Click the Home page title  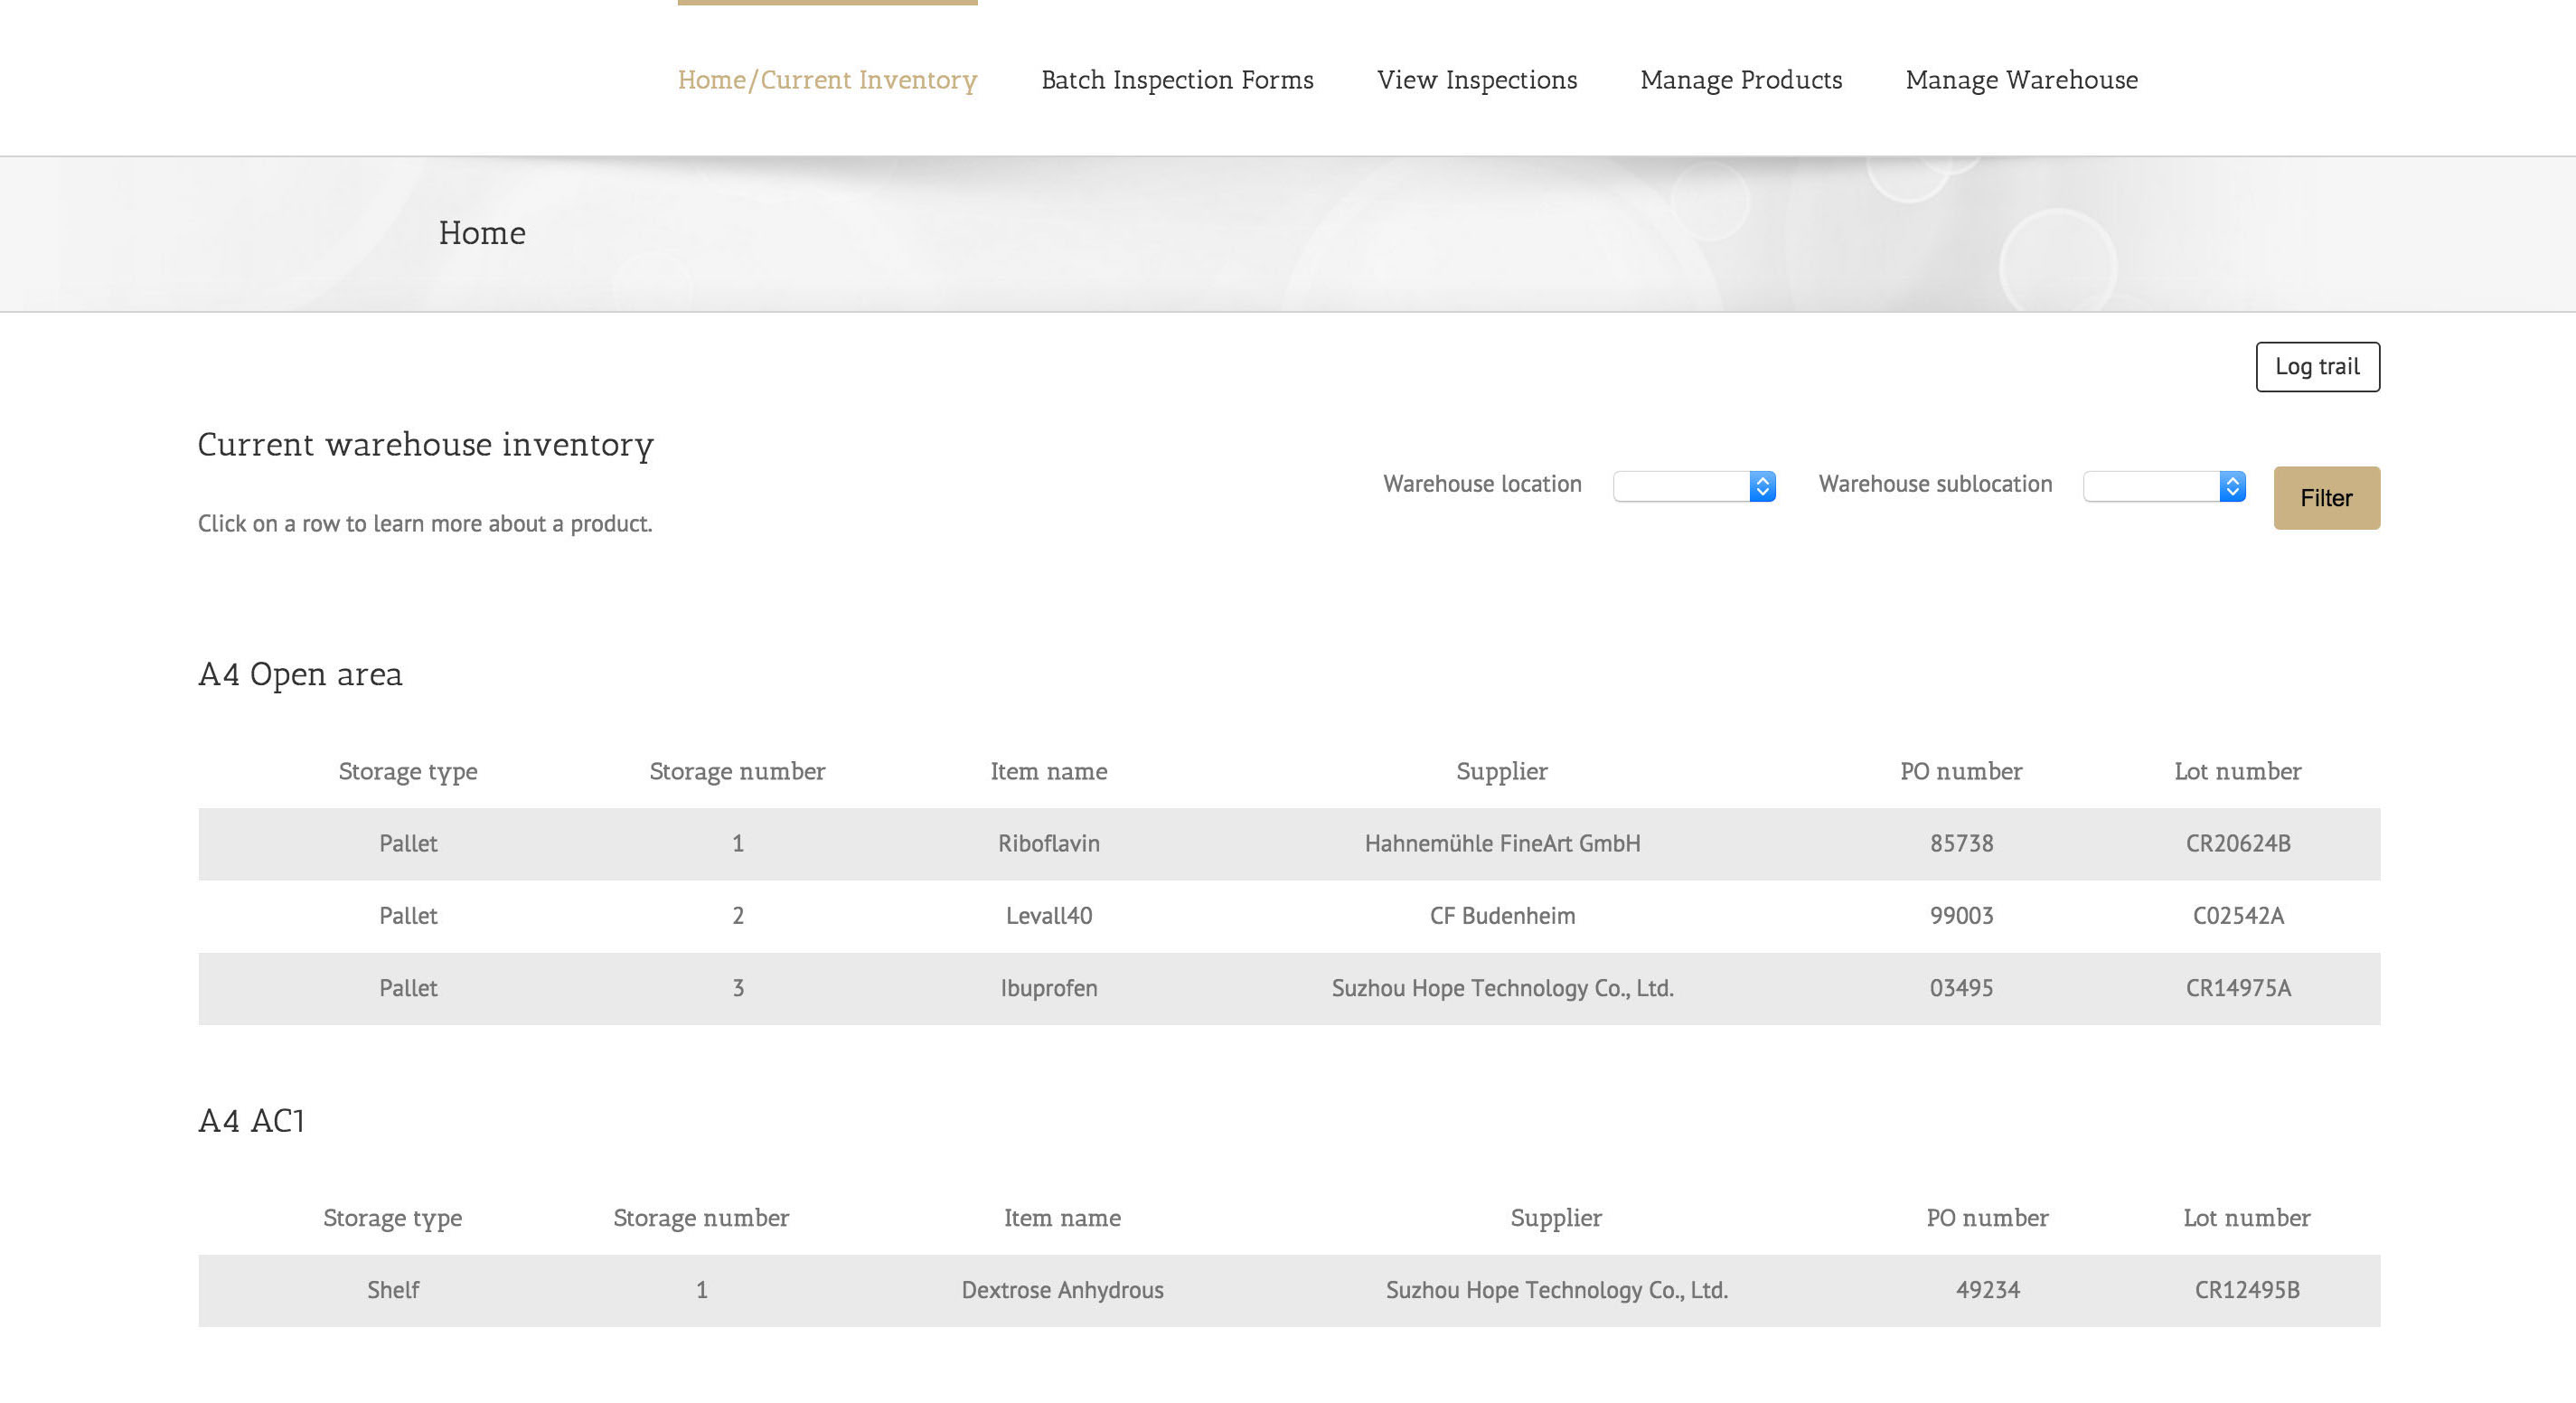coord(482,233)
